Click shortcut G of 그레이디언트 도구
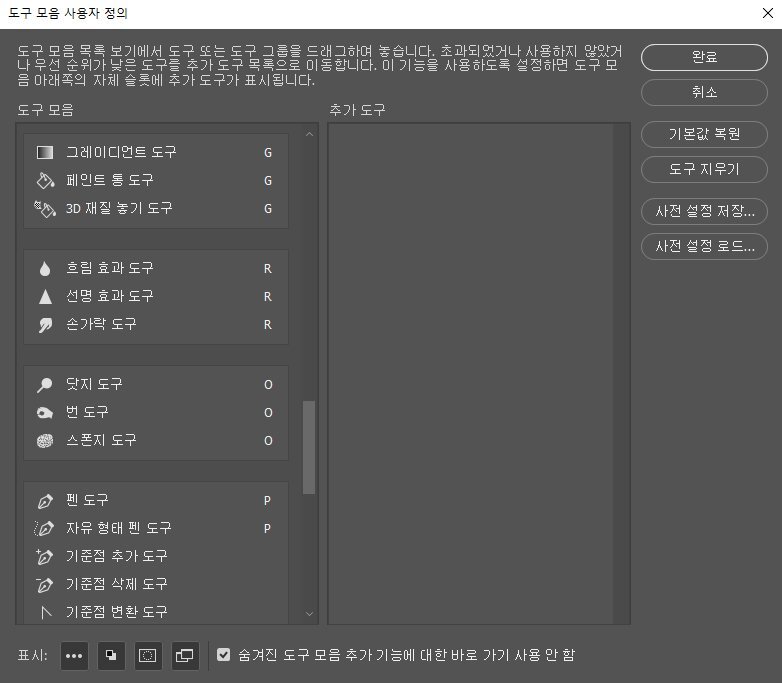This screenshot has width=782, height=683. [268, 153]
